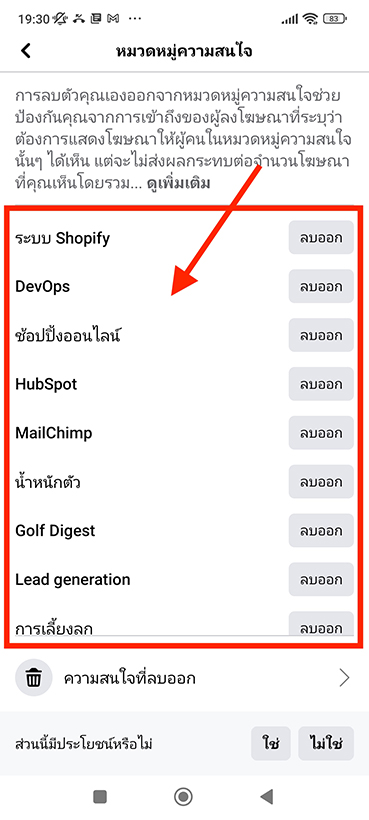
Task: Tap the trash can icon for removed interests
Action: [34, 678]
